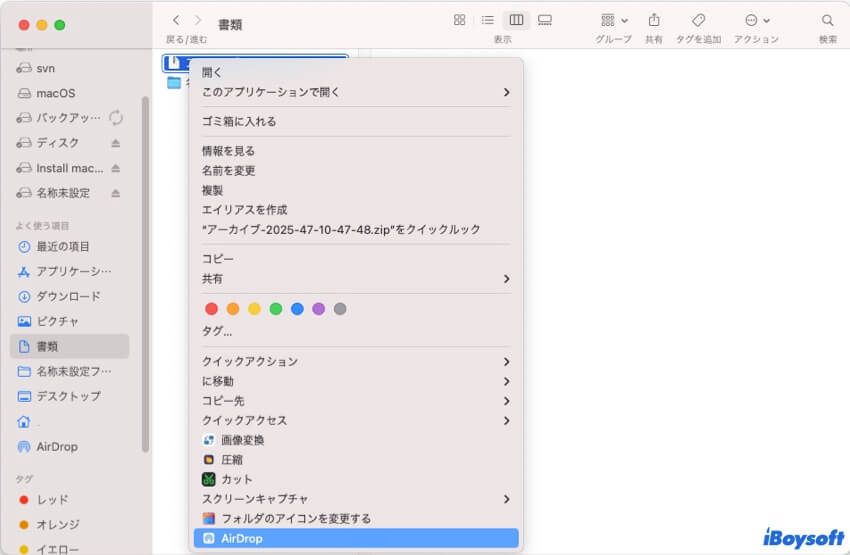The height and width of the screenshot is (555, 850).
Task: Choose フォルダのアイコンを変更する entry
Action: (x=356, y=519)
